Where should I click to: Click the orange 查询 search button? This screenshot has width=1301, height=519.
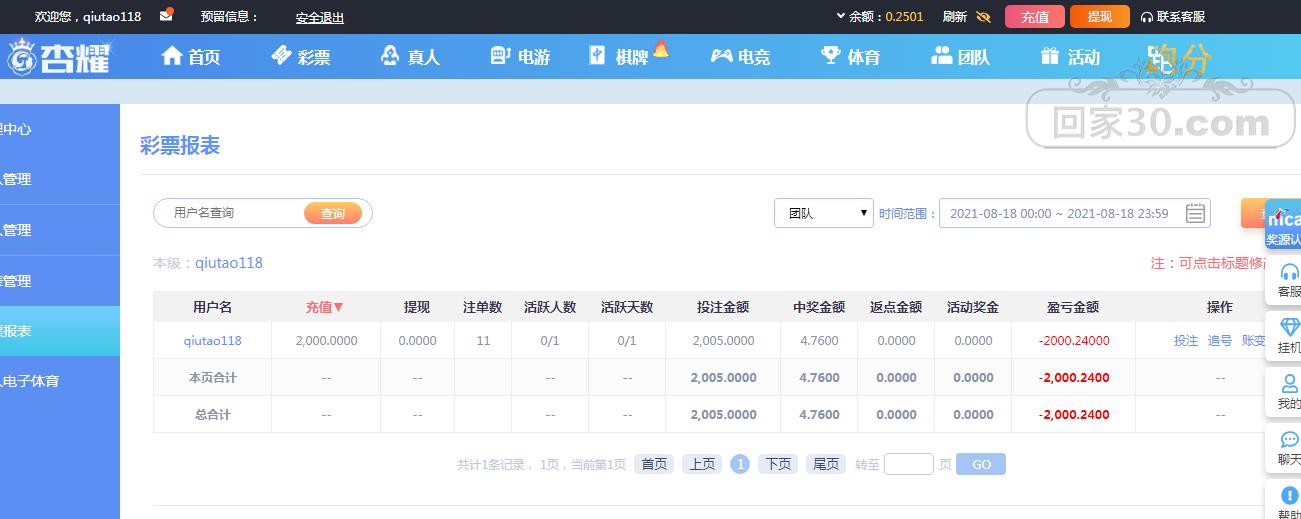333,213
